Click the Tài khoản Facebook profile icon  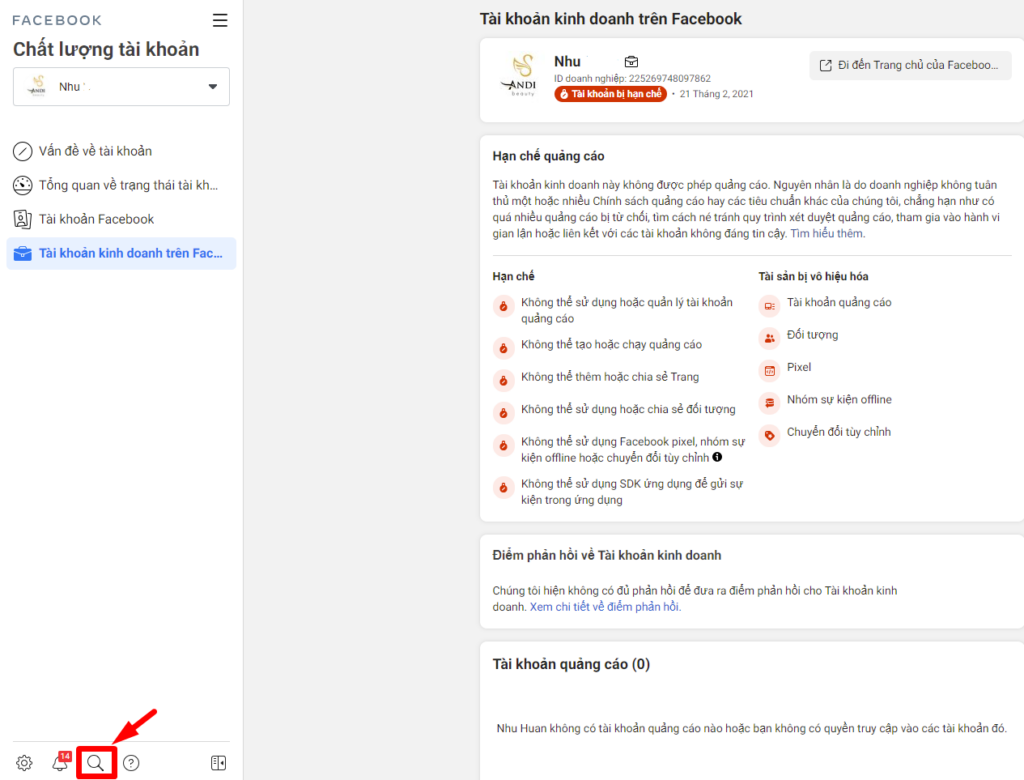[x=23, y=219]
